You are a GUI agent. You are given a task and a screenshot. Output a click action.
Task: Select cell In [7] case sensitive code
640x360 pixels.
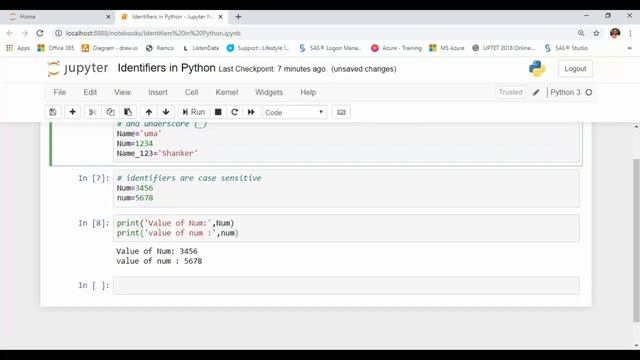[346, 188]
